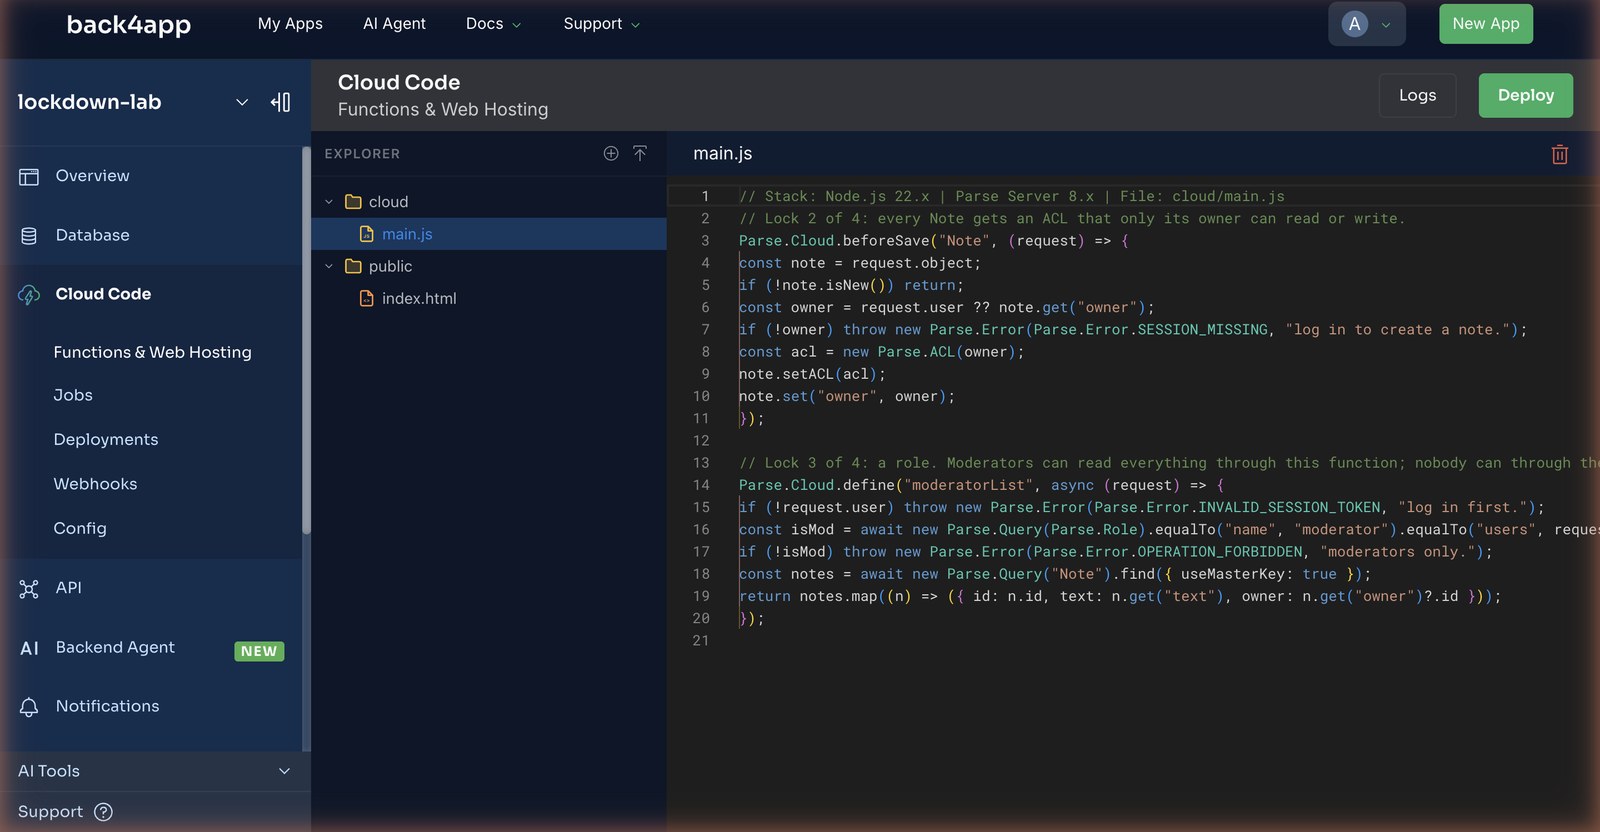
Task: Select Functions & Web Hosting in sidebar
Action: (x=152, y=352)
